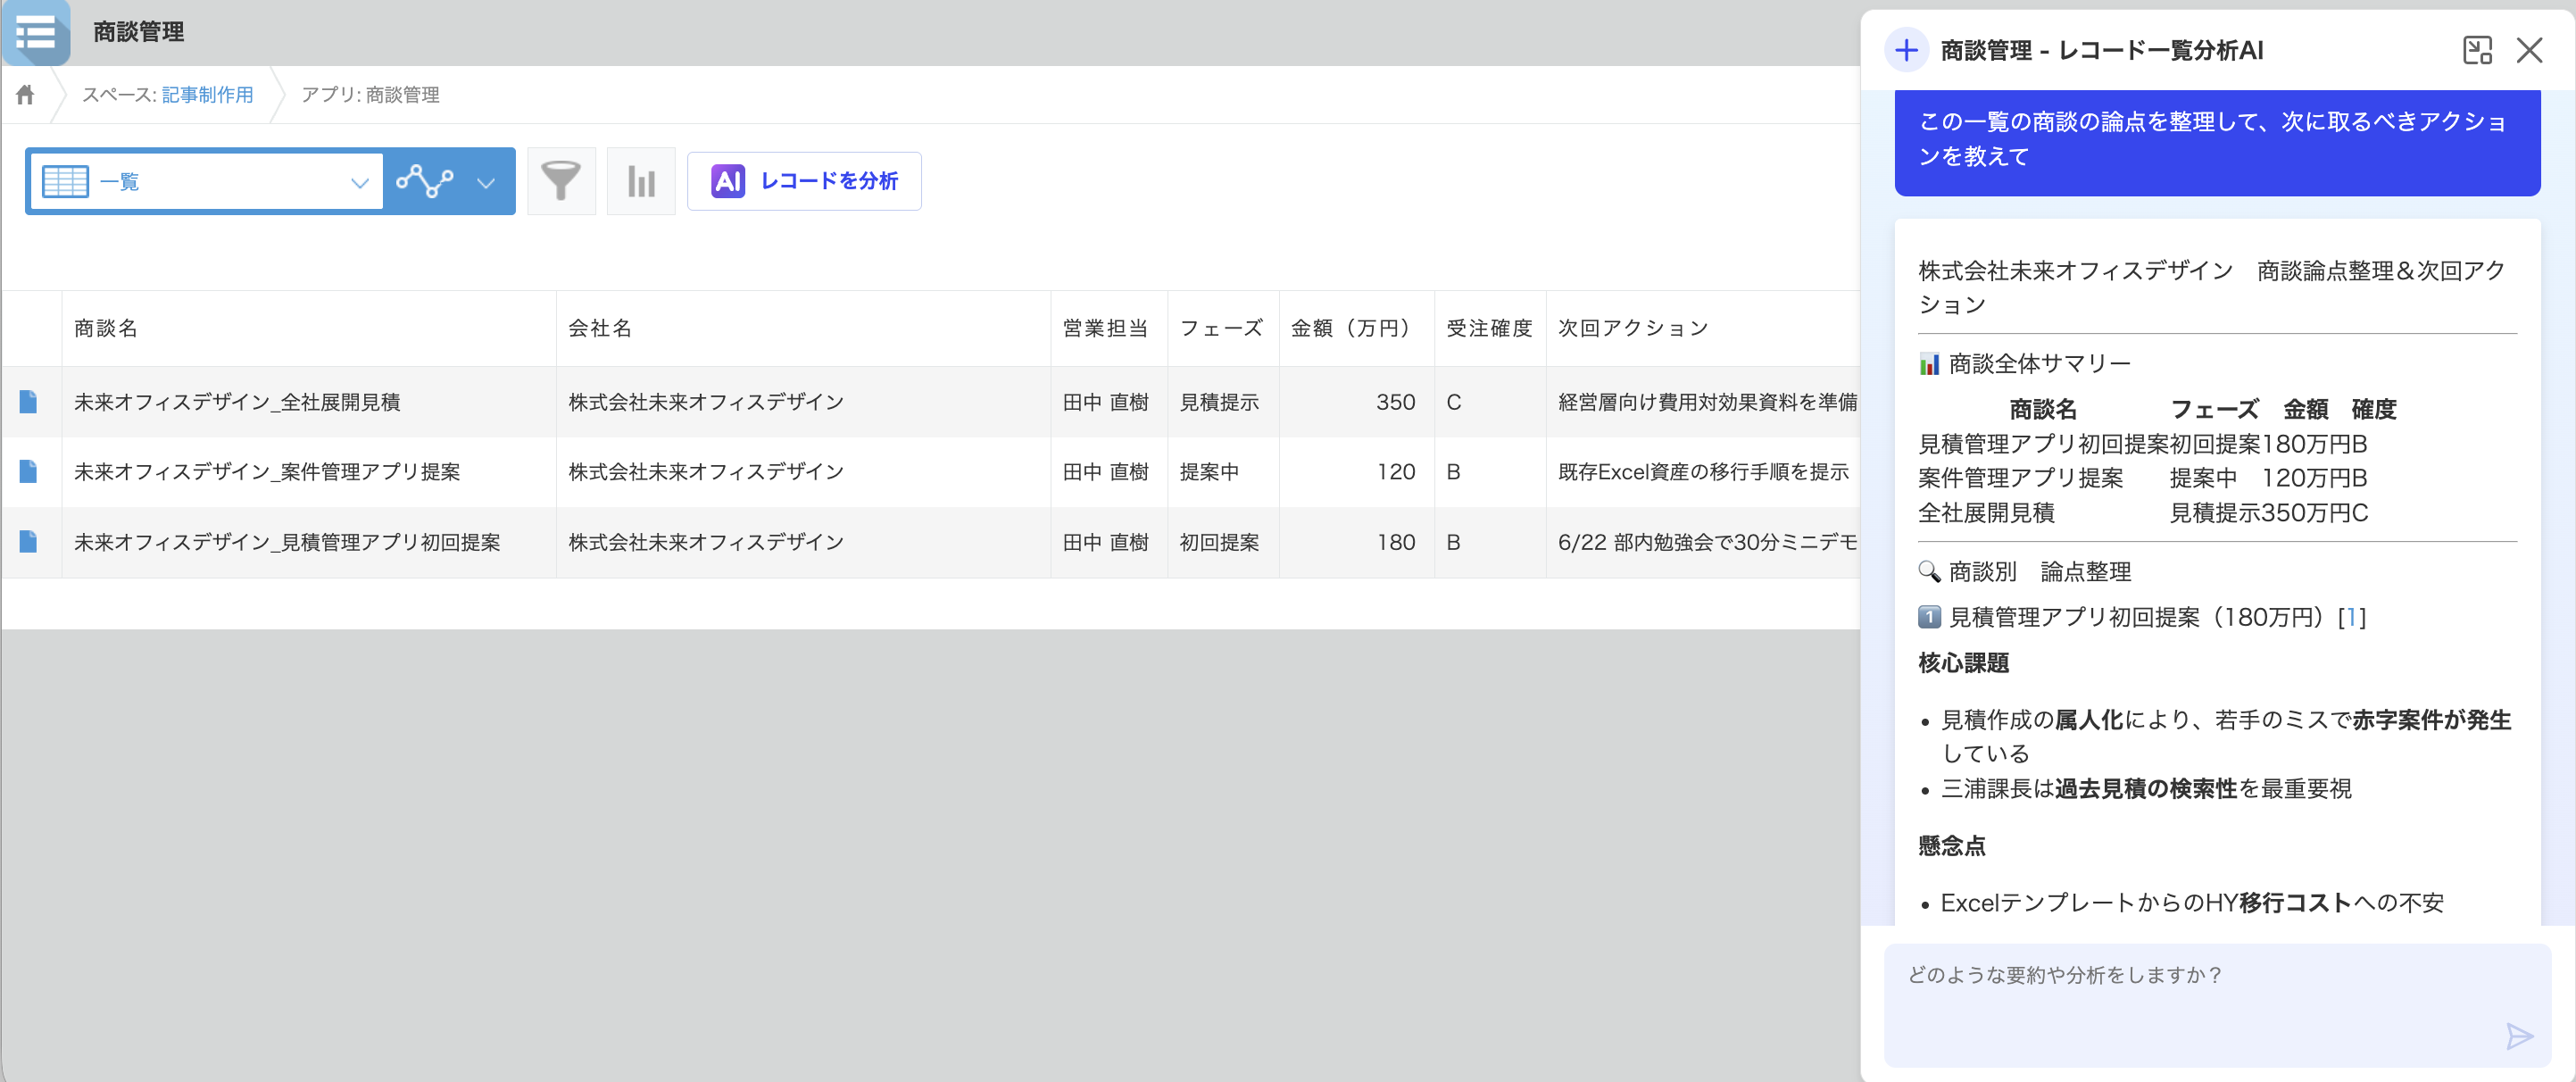The width and height of the screenshot is (2576, 1082).
Task: Click the AI prompt input field
Action: (2217, 1005)
